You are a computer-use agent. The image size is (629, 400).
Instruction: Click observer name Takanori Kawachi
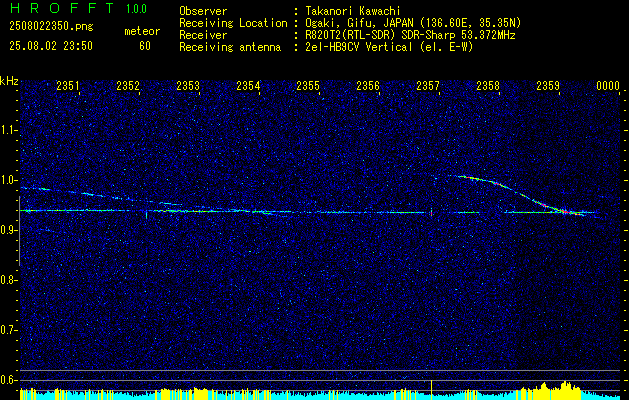[x=353, y=11]
